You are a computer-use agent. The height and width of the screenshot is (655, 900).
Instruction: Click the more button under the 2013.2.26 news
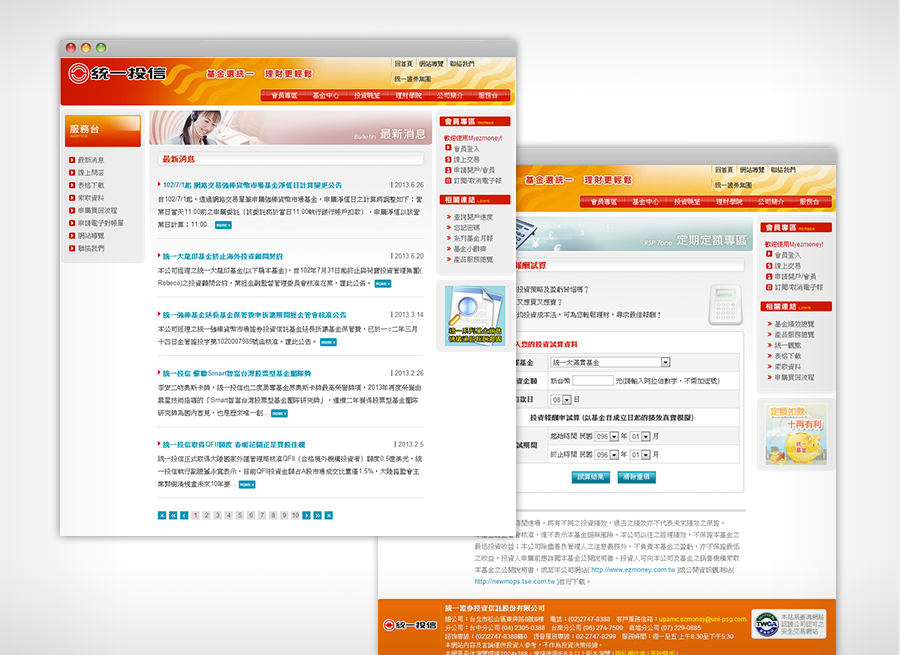tap(279, 413)
